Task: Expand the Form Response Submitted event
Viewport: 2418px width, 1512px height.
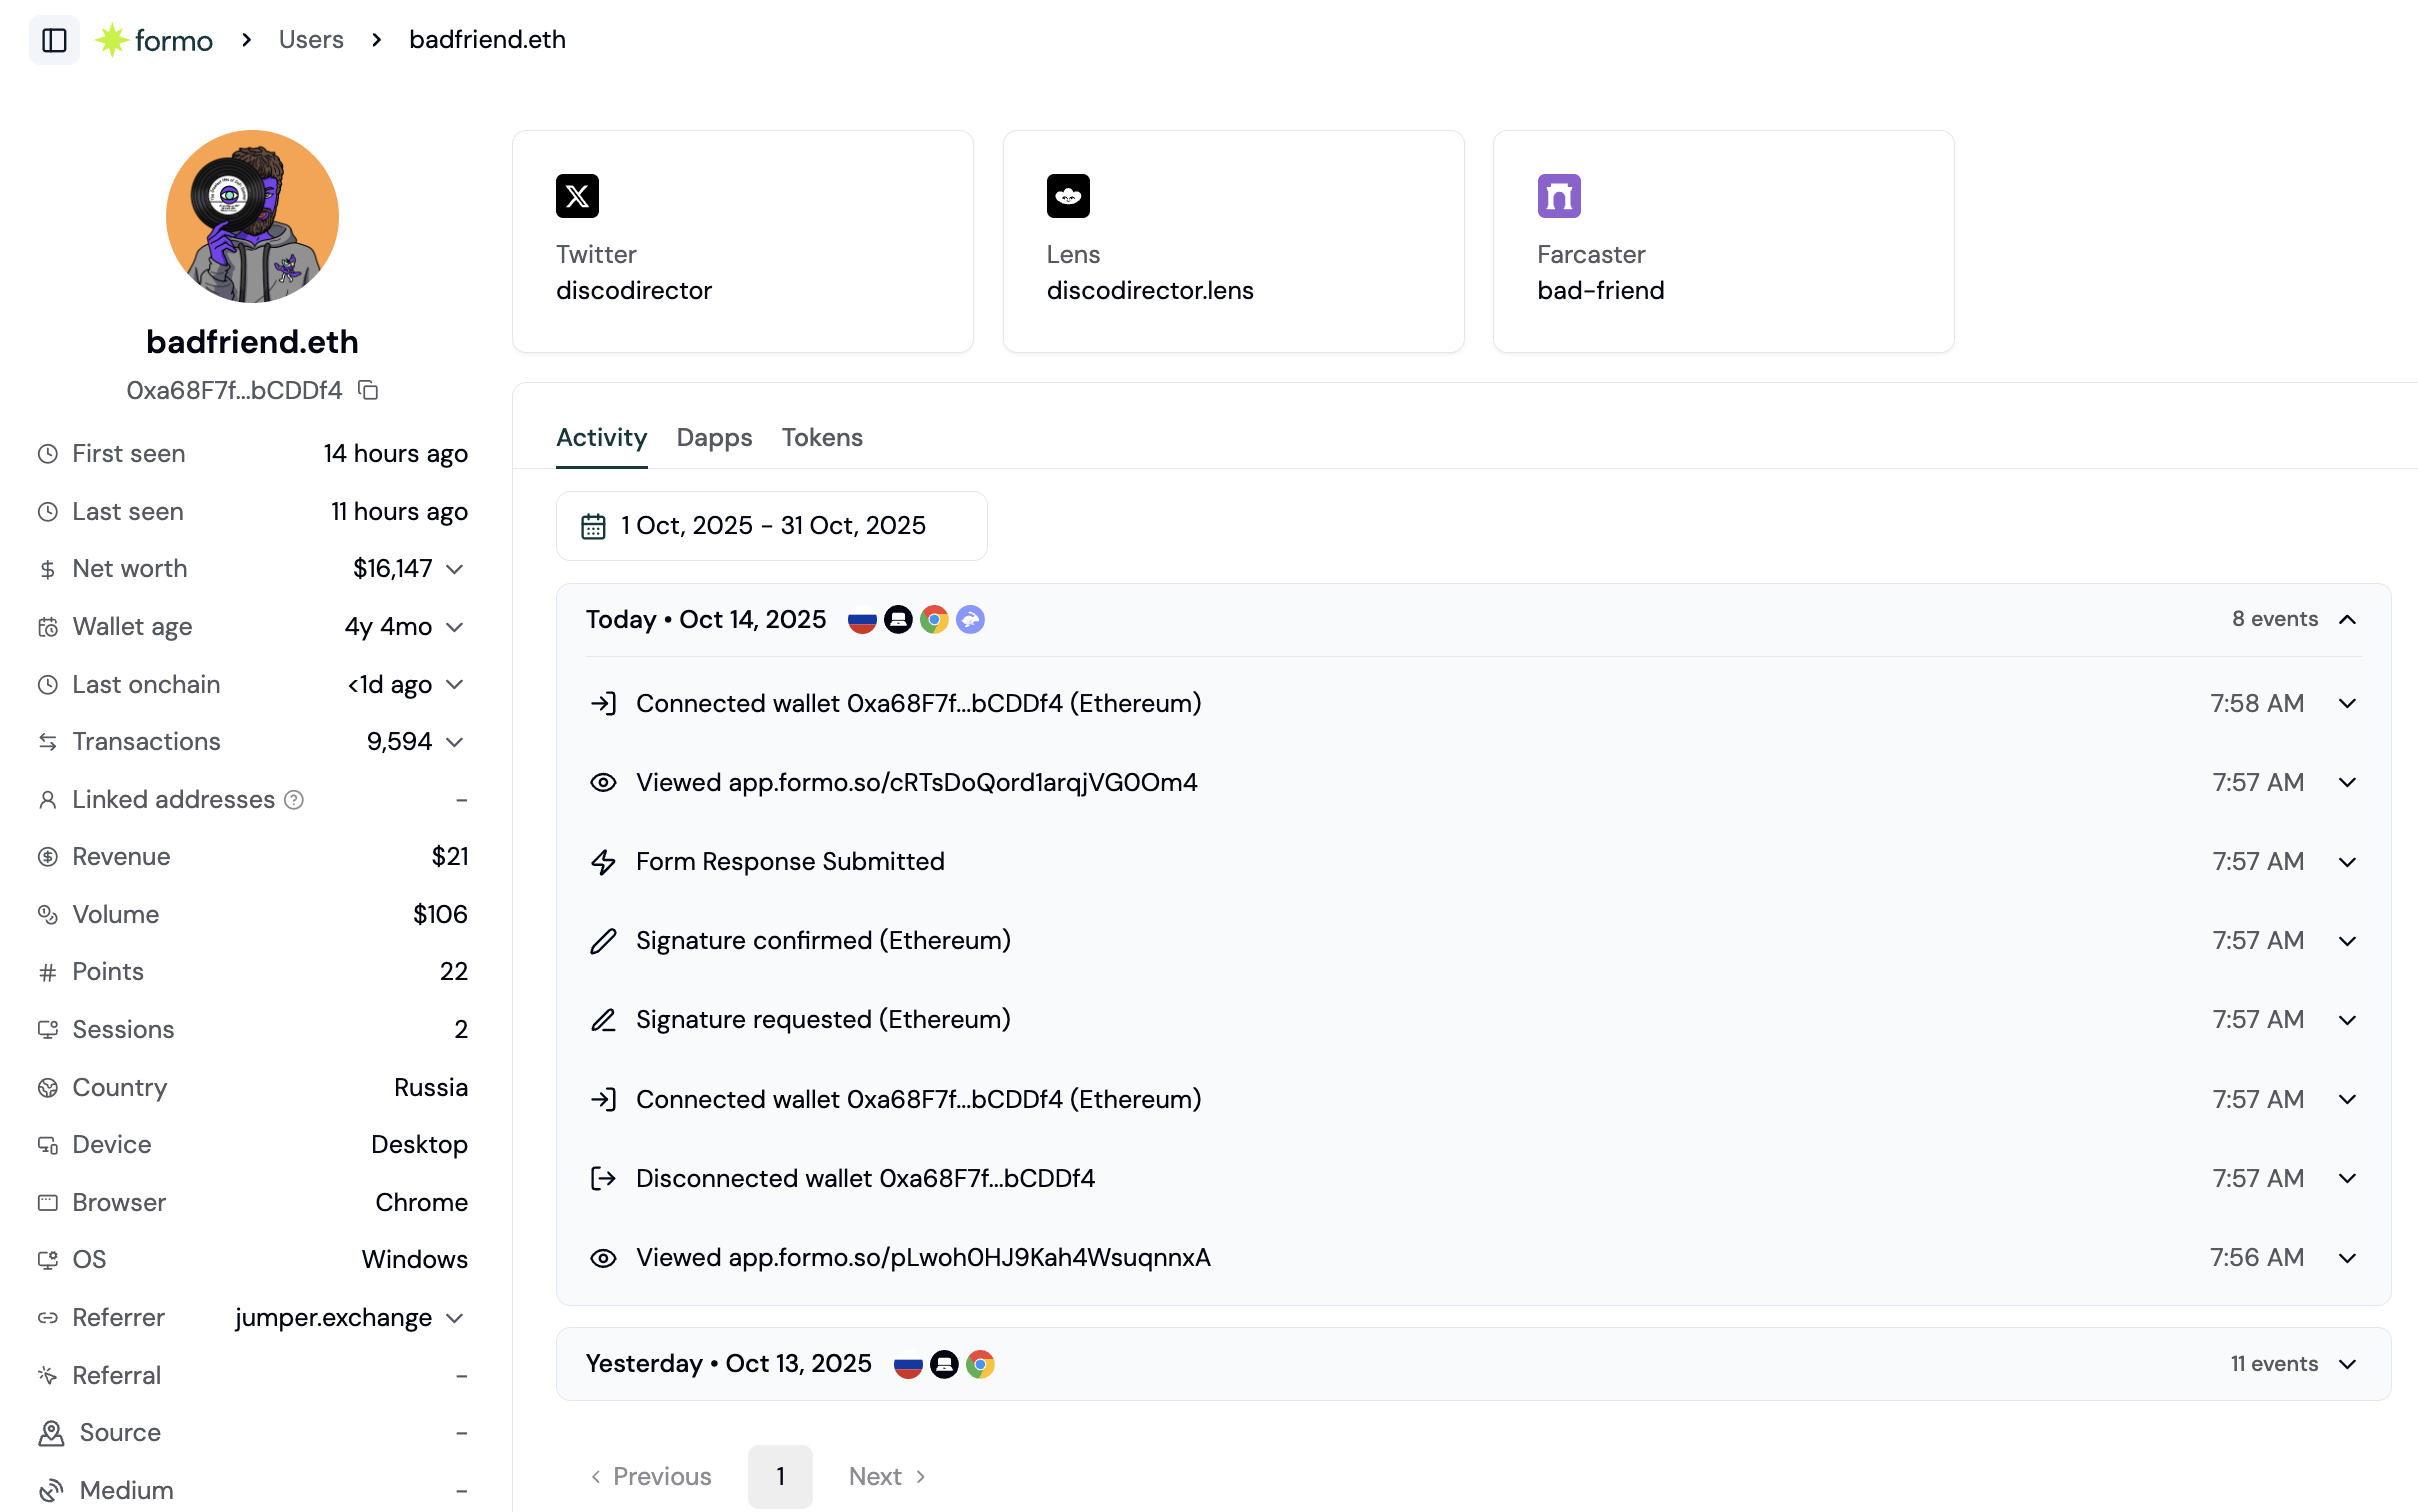Action: (2347, 862)
